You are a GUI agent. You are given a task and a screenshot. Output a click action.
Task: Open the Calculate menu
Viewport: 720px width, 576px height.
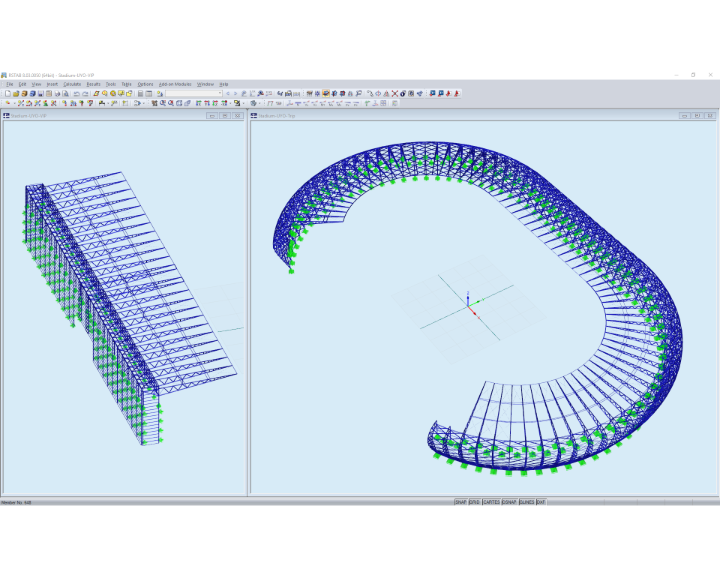72,84
